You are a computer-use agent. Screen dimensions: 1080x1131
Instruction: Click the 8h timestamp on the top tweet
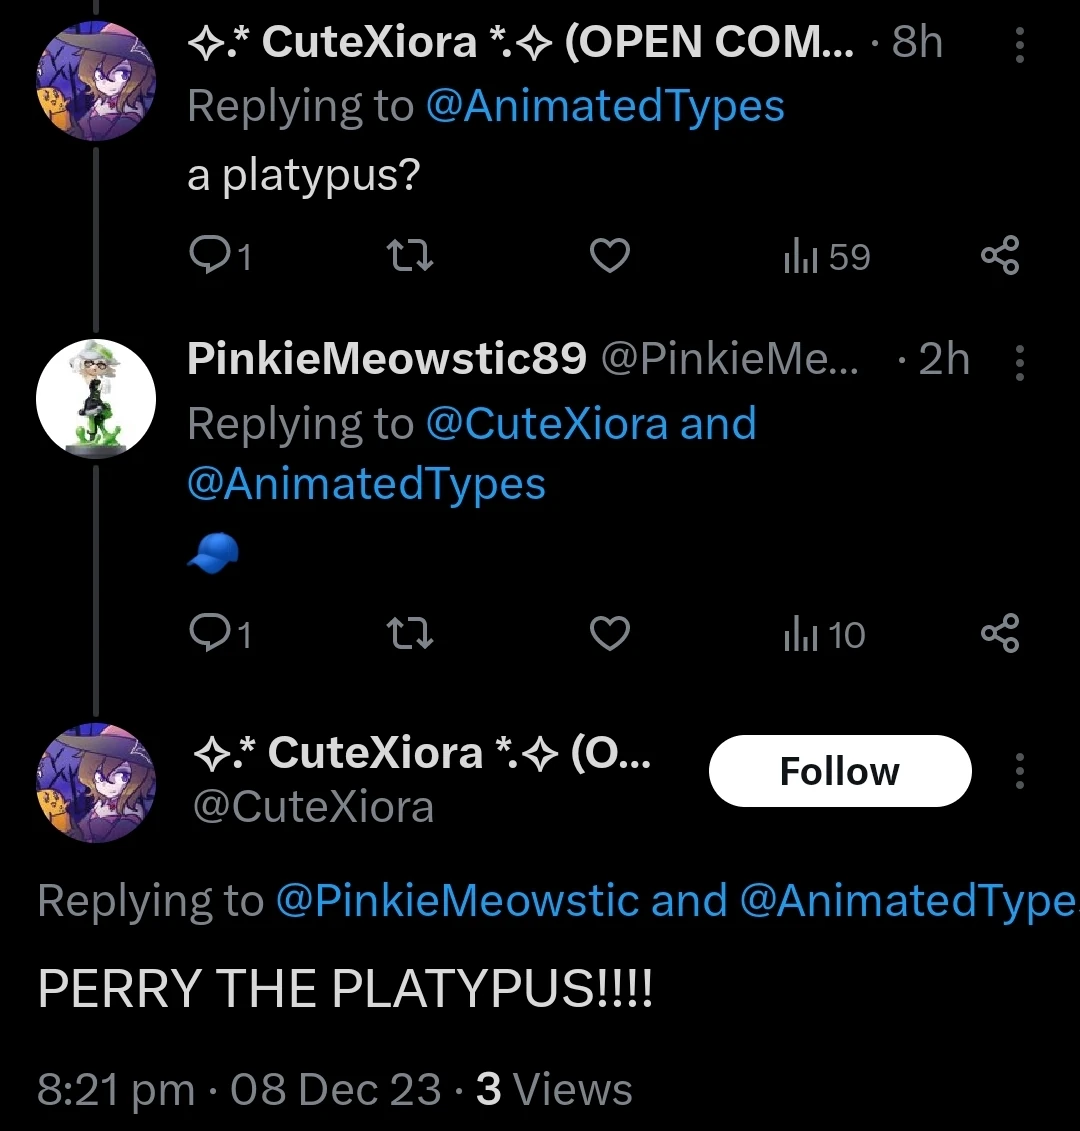tap(917, 42)
